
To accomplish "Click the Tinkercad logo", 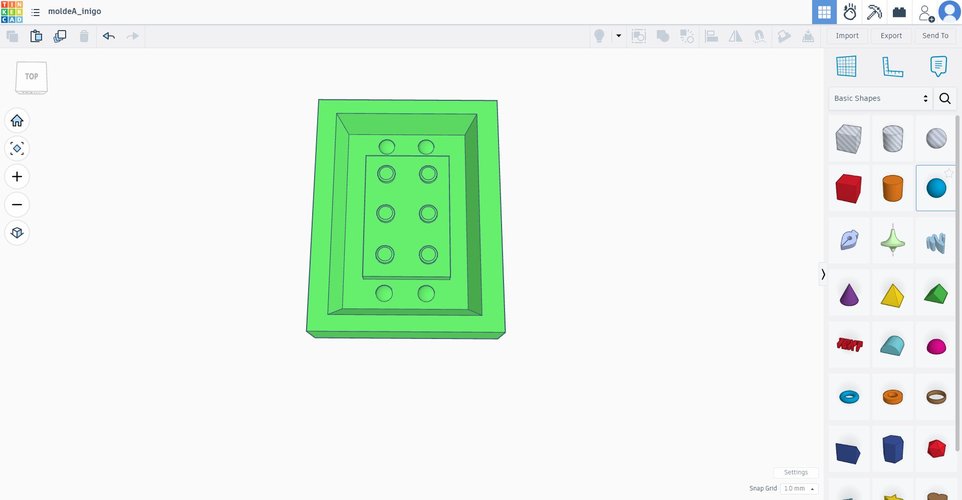I will [x=12, y=12].
